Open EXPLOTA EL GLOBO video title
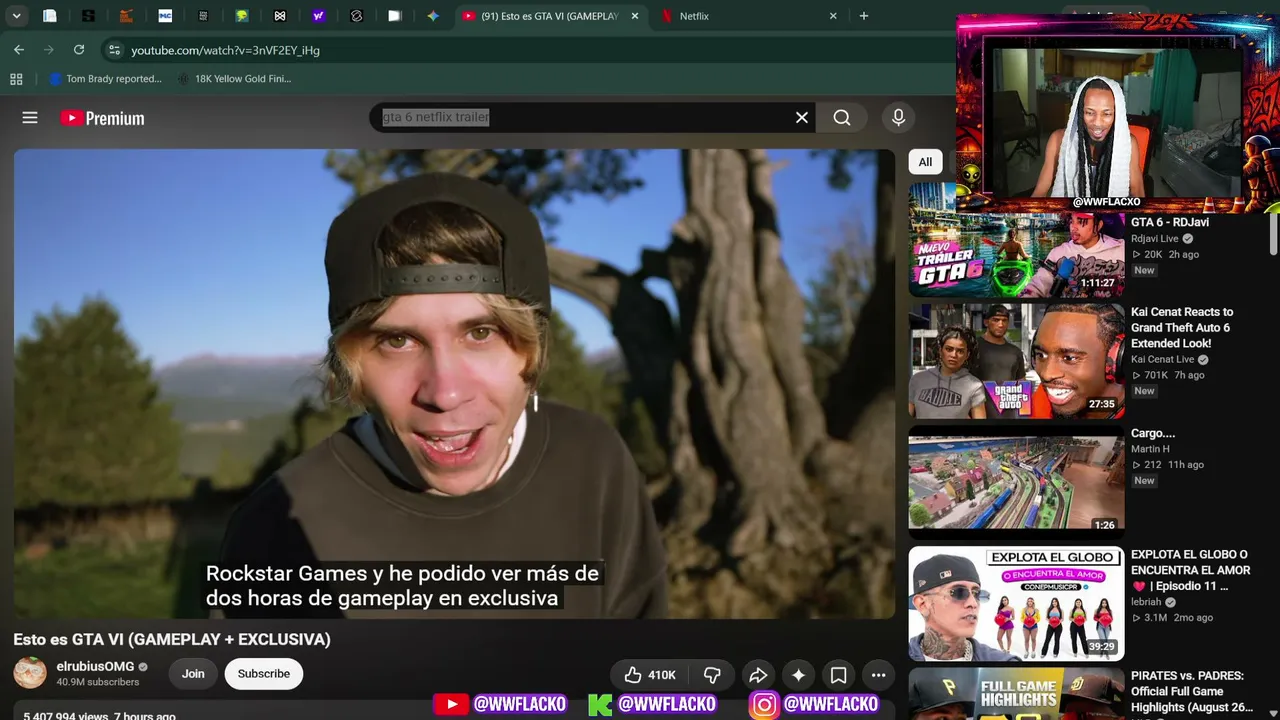This screenshot has height=720, width=1280. (1190, 570)
